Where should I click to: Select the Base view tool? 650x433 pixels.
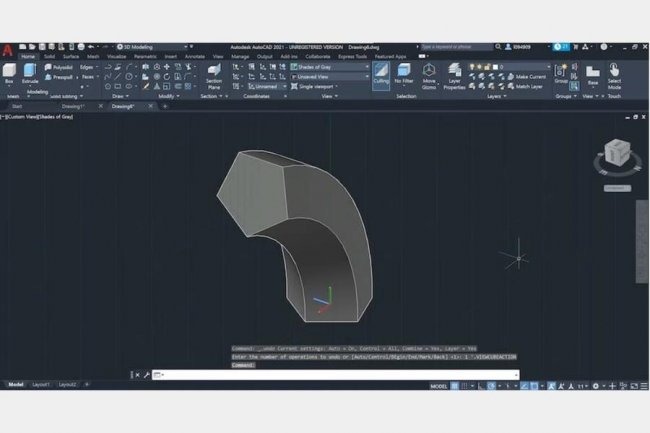tap(593, 75)
